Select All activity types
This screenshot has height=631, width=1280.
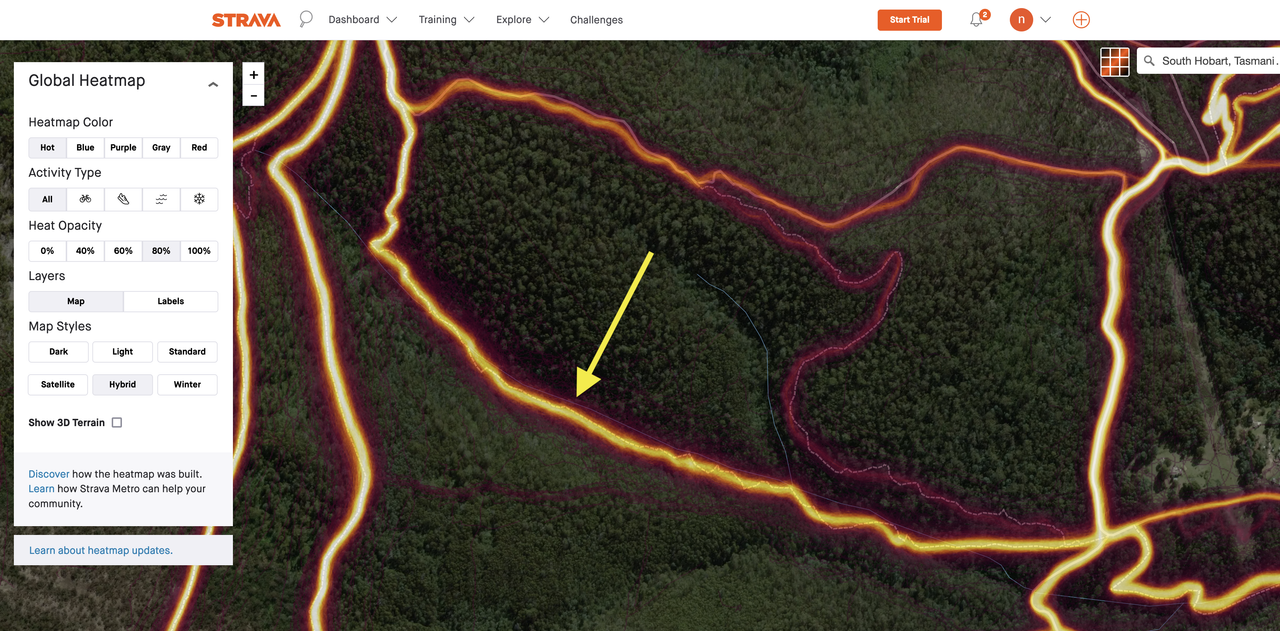[x=47, y=199]
